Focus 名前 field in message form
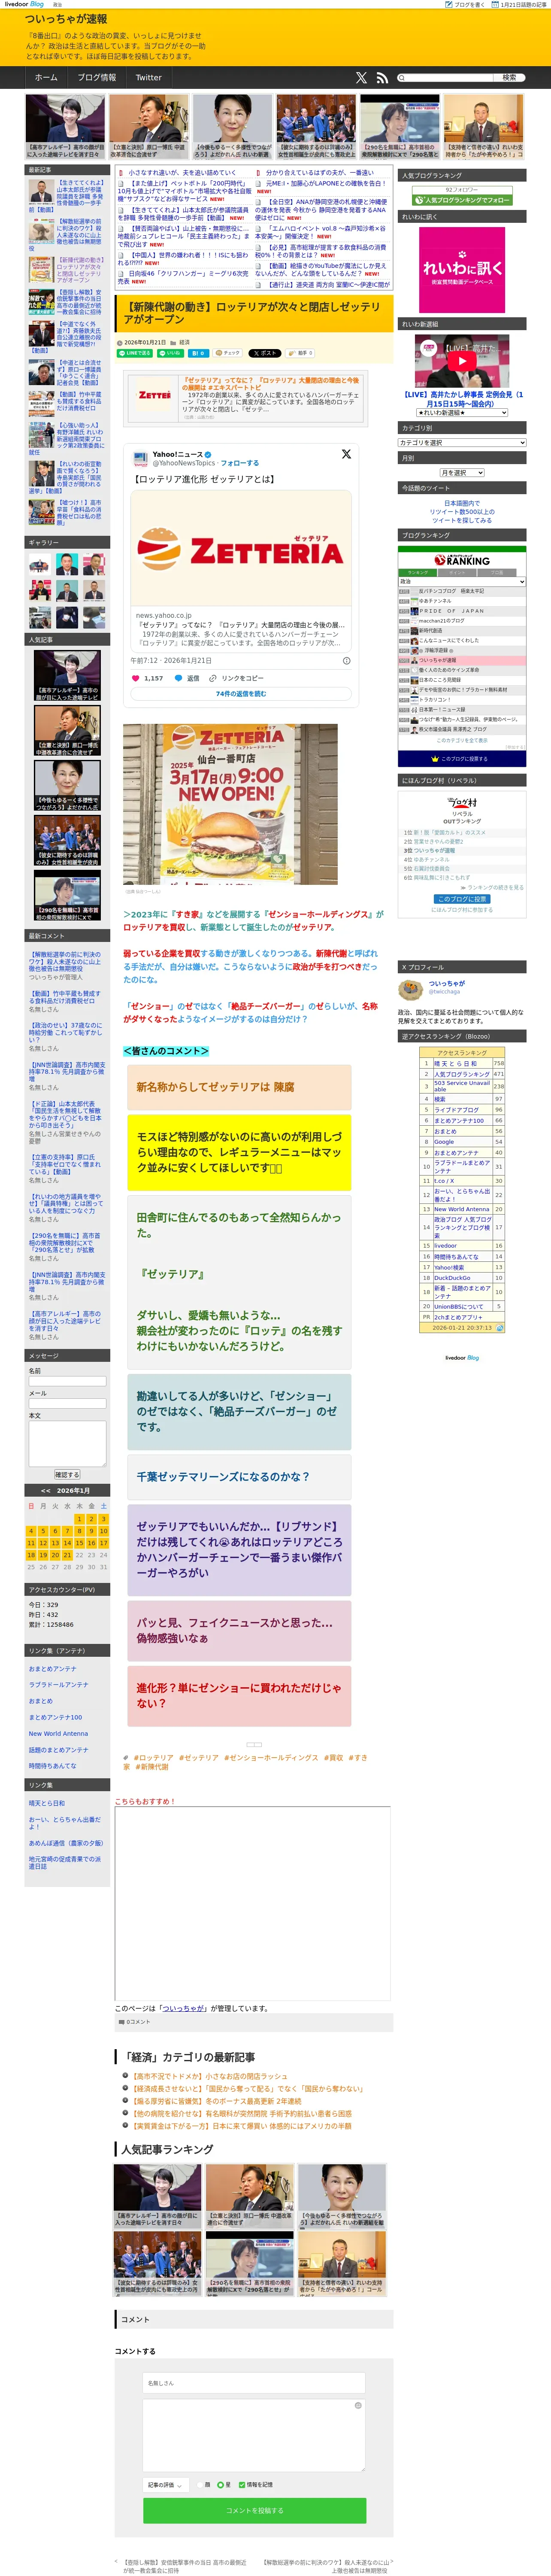The width and height of the screenshot is (551, 2576). click(x=67, y=1381)
